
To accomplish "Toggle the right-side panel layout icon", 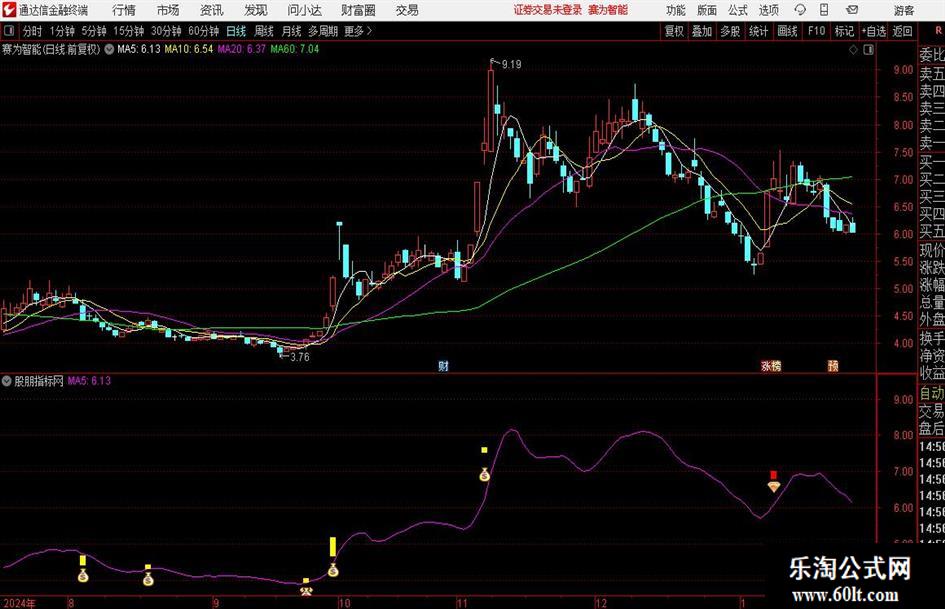I will 868,50.
